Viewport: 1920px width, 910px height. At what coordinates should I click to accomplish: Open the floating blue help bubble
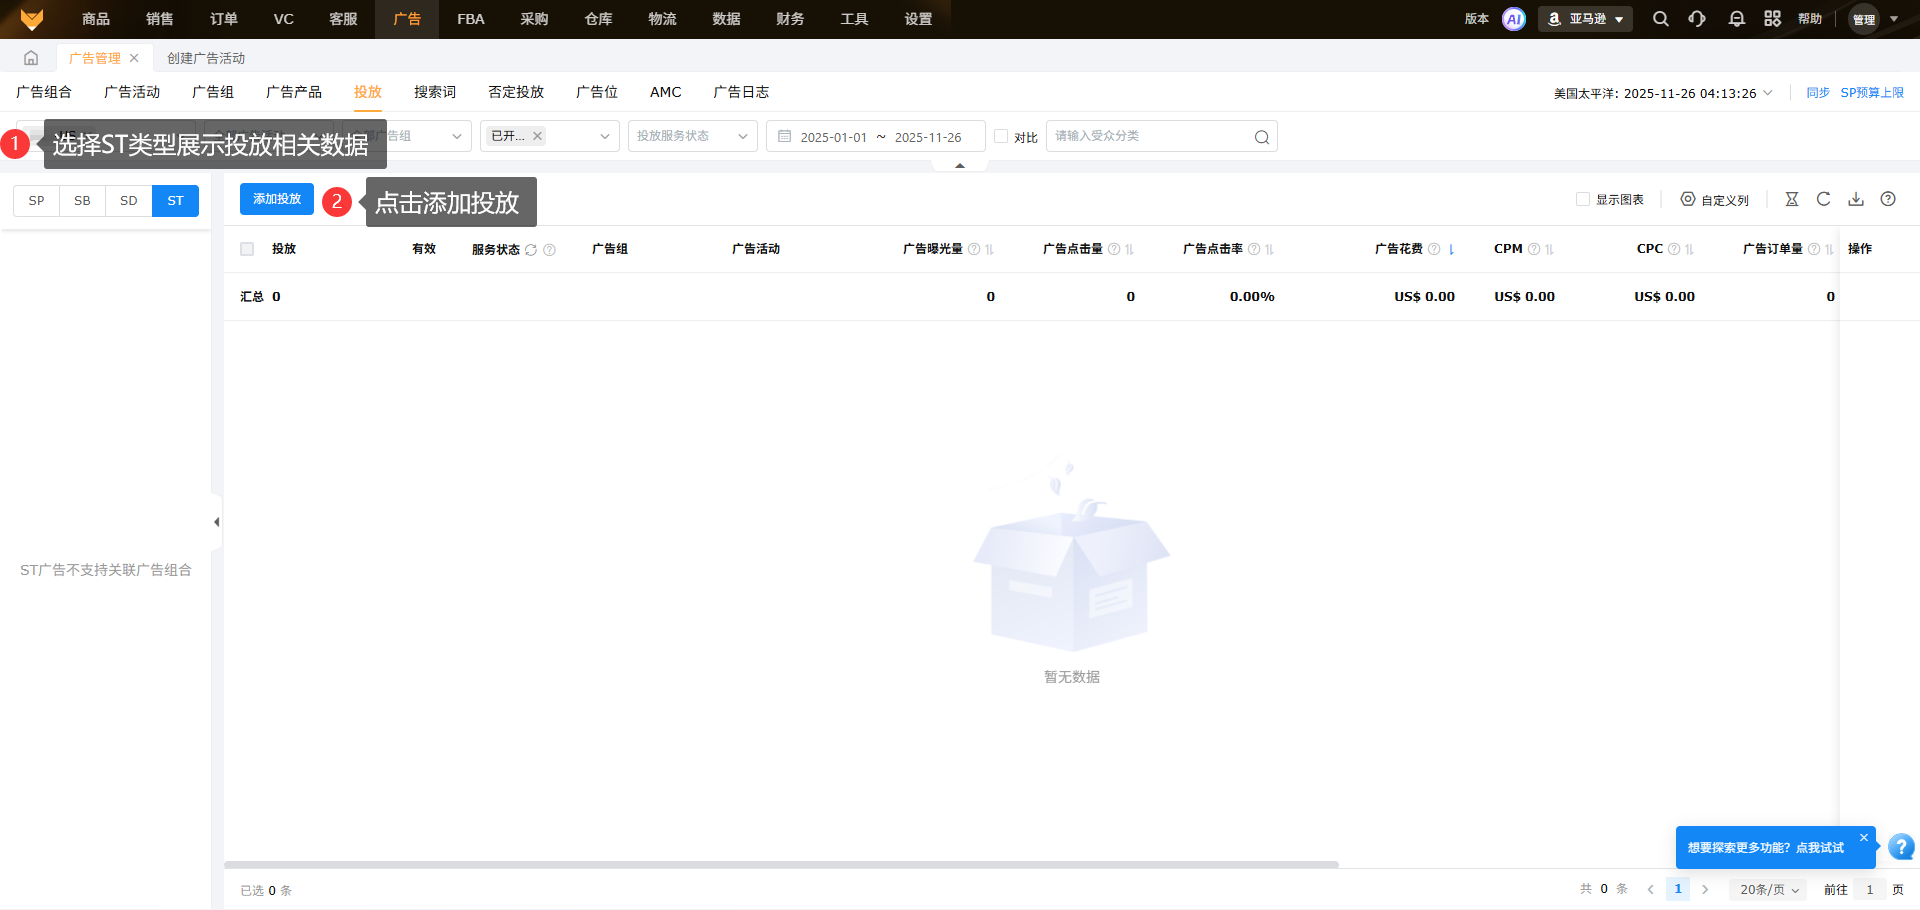1901,847
